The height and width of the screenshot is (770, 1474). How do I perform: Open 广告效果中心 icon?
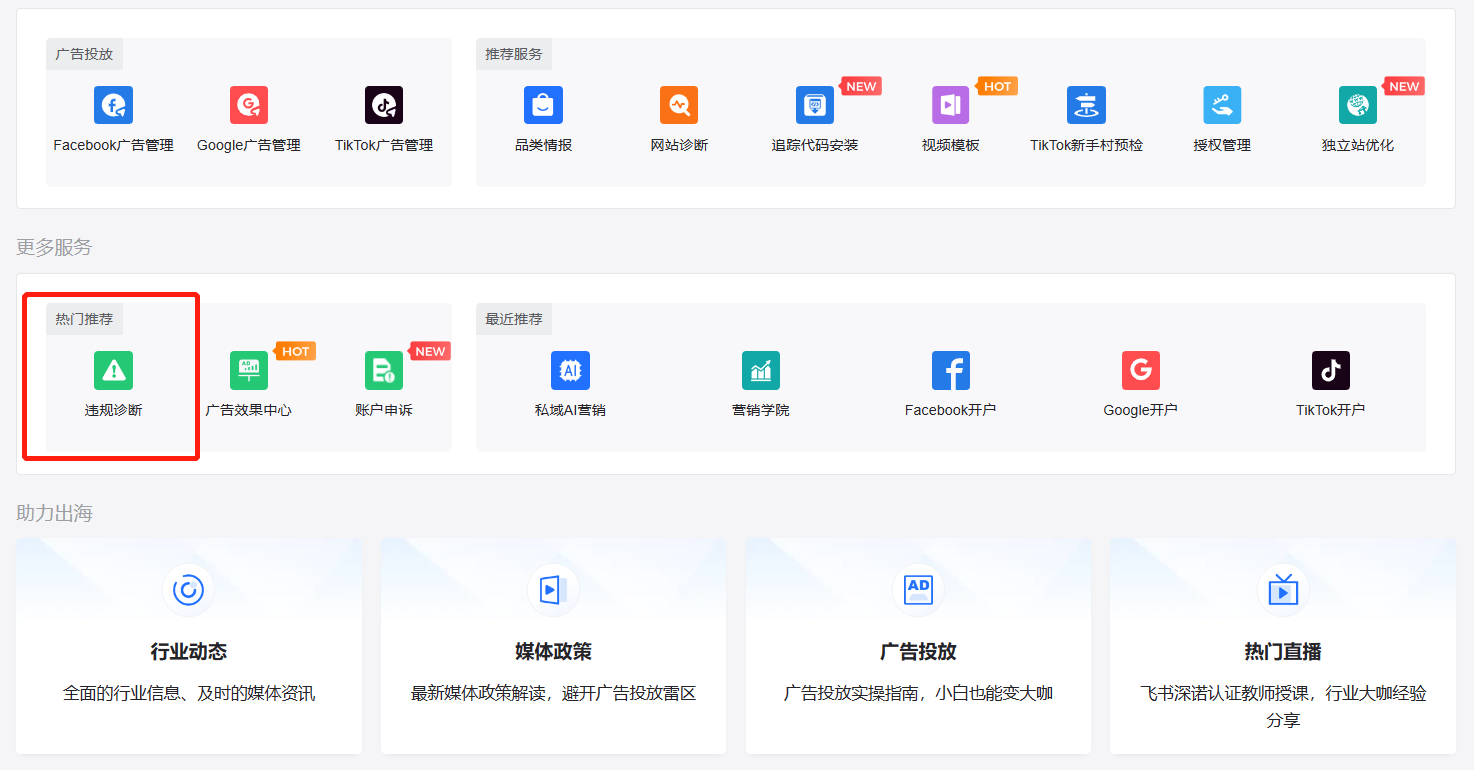[249, 370]
